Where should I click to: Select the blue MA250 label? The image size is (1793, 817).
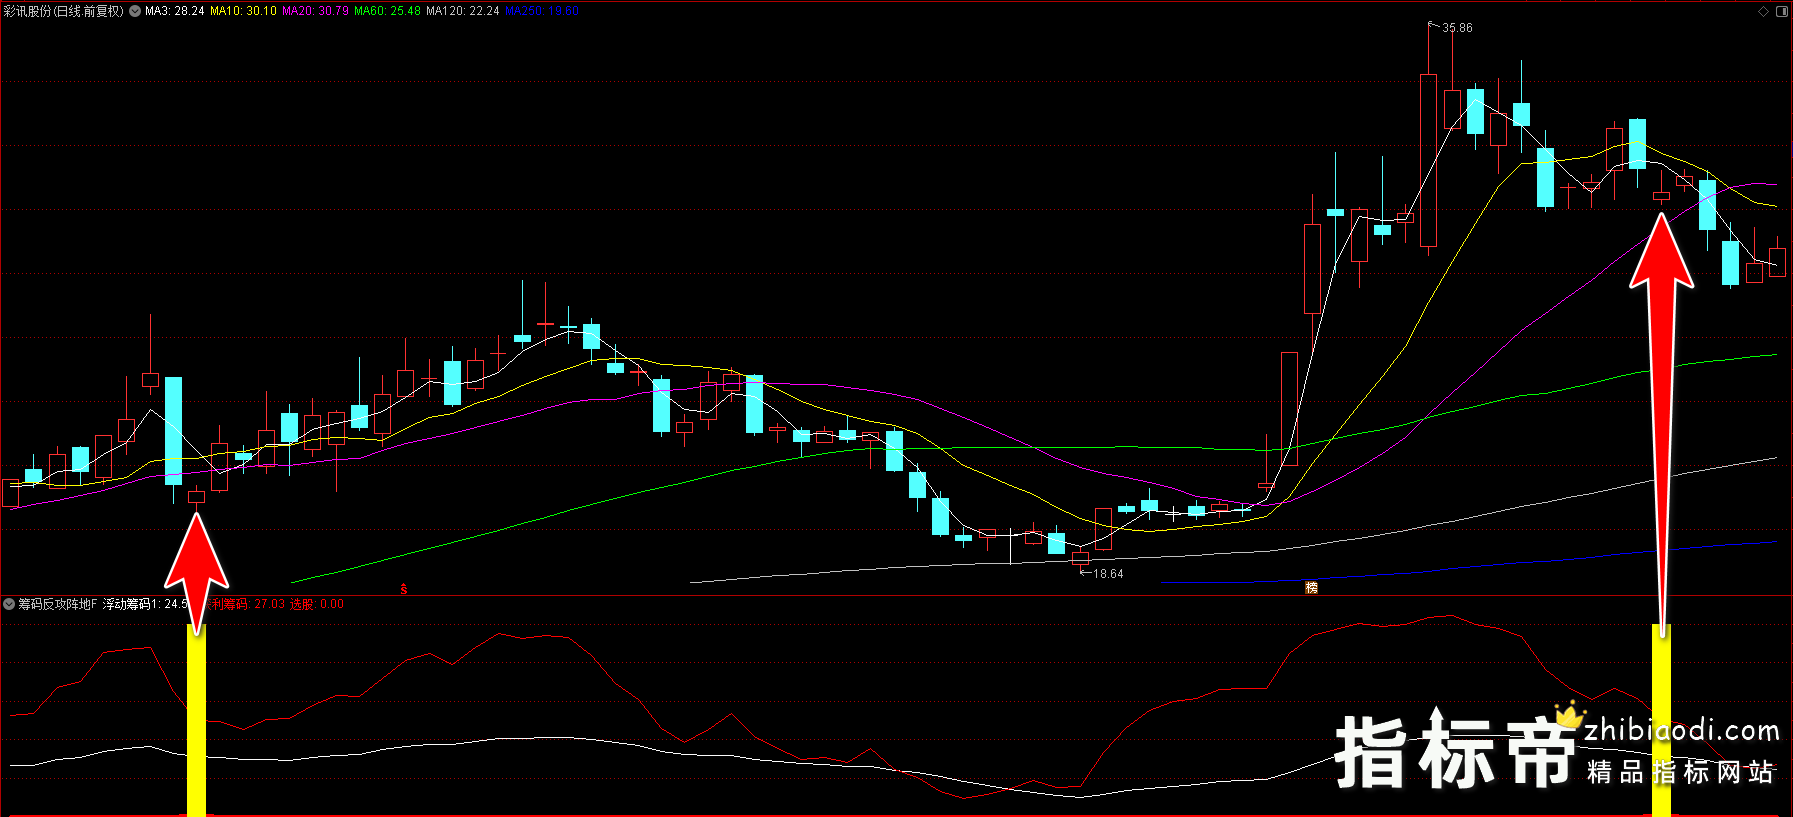(541, 11)
